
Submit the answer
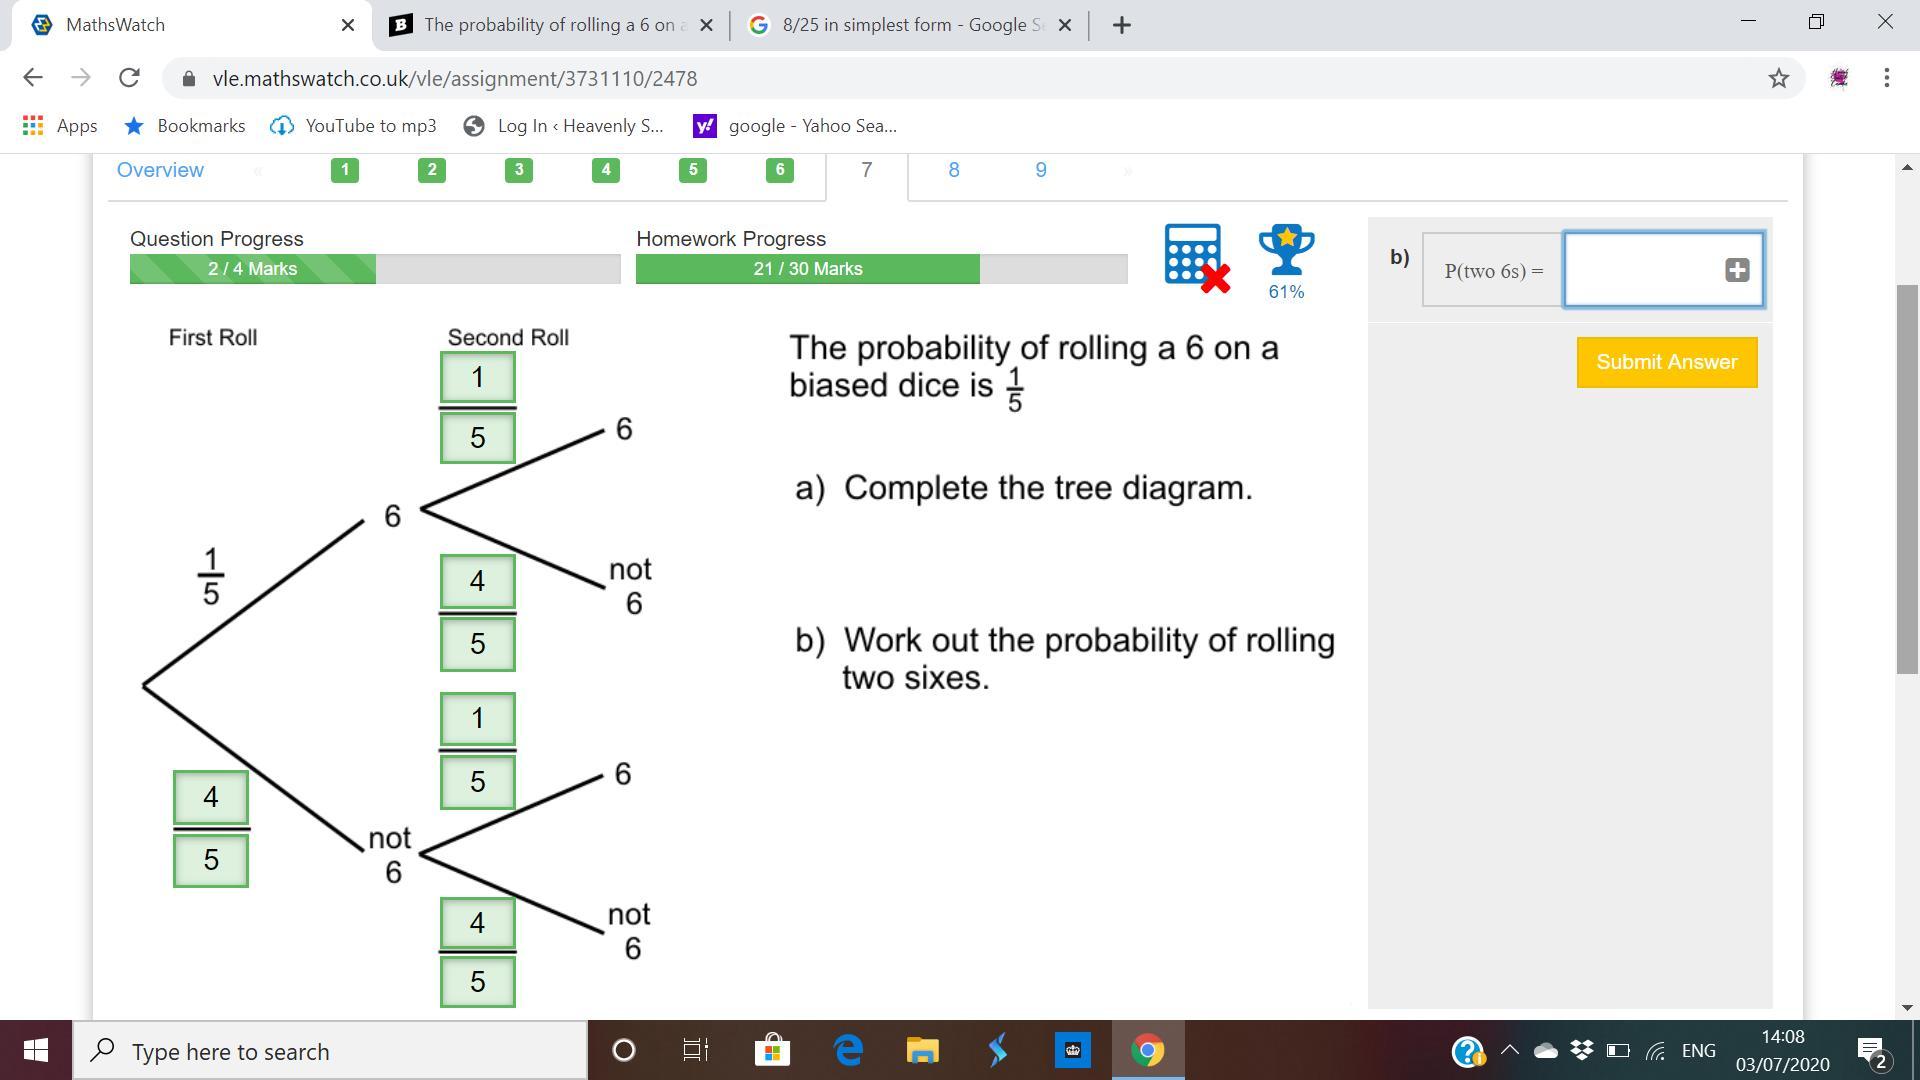pos(1666,362)
